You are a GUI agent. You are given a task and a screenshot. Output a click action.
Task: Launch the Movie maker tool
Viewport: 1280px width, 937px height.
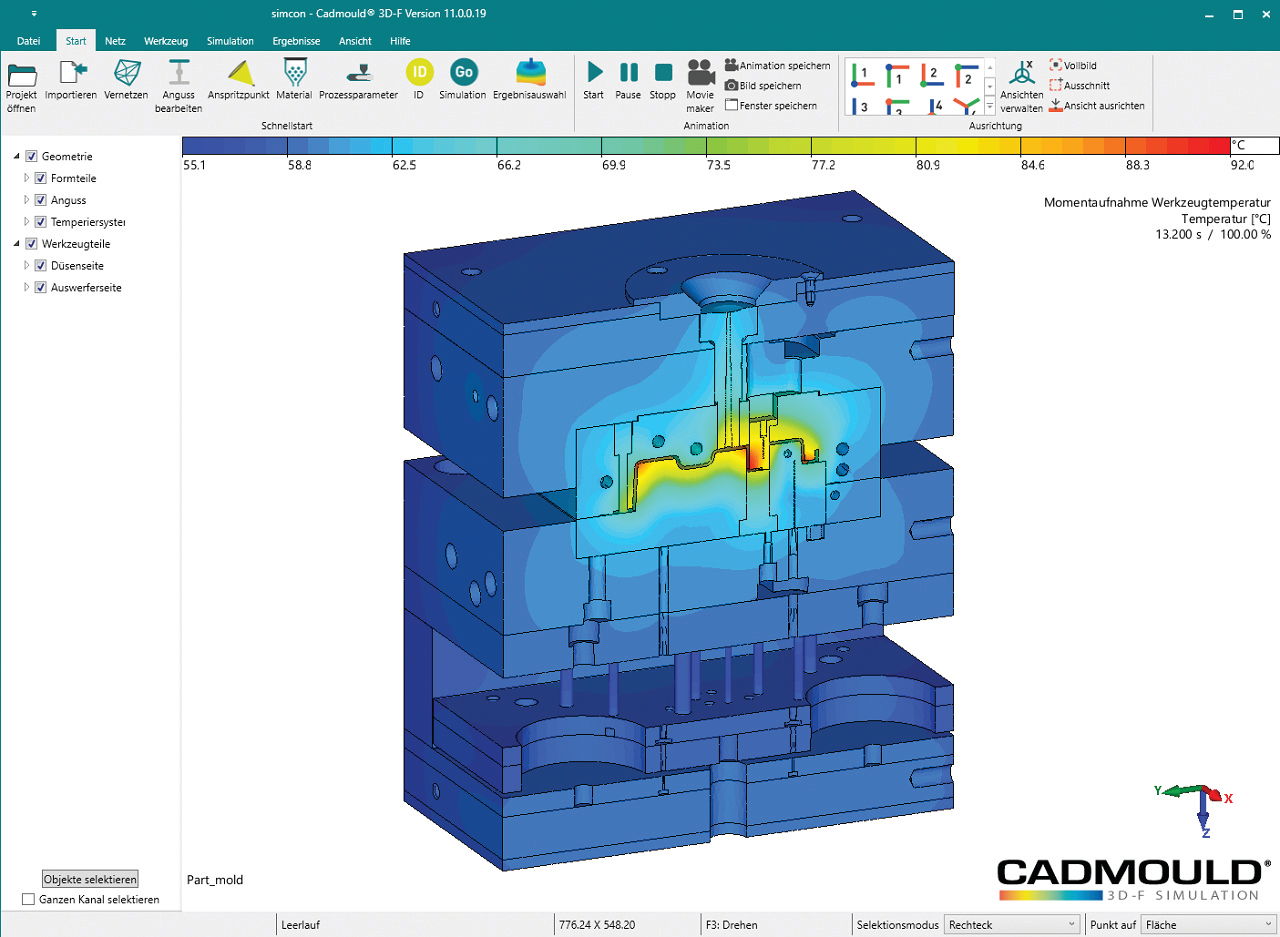700,85
